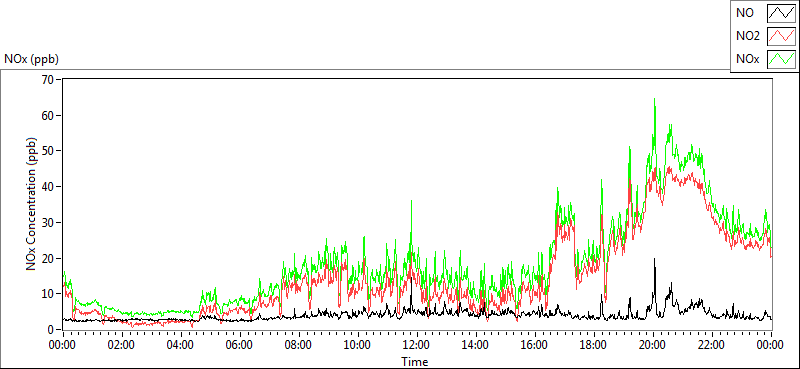The height and width of the screenshot is (369, 800).
Task: Click the 10:00 time axis label
Action: (358, 345)
